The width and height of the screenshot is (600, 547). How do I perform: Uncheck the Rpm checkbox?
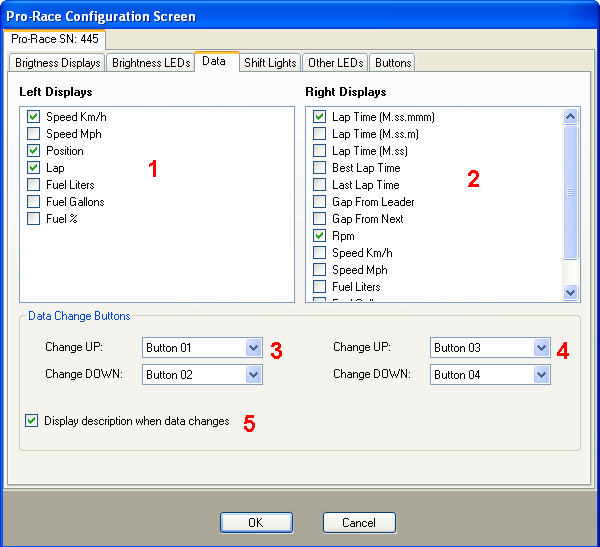[320, 236]
